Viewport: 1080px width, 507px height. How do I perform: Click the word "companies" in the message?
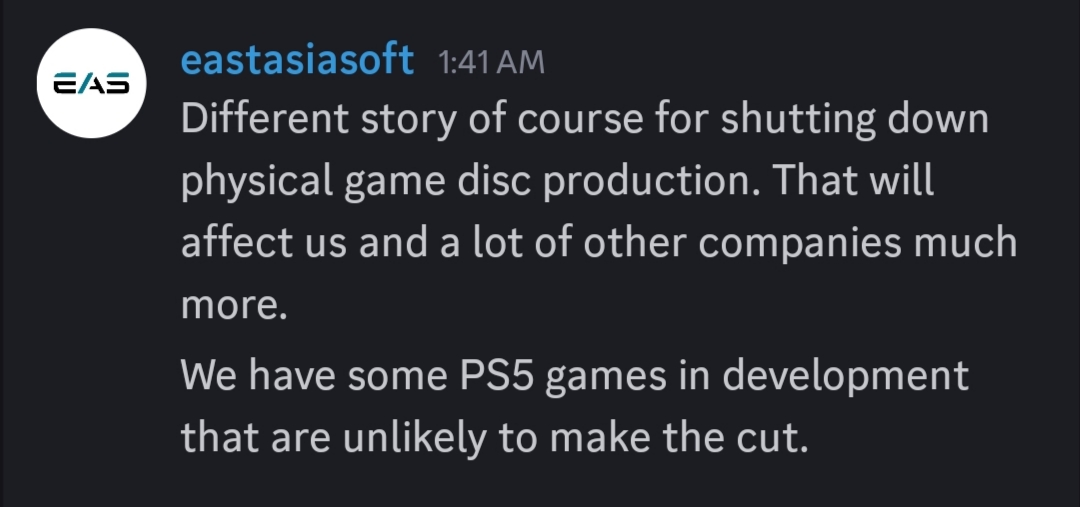[798, 245]
